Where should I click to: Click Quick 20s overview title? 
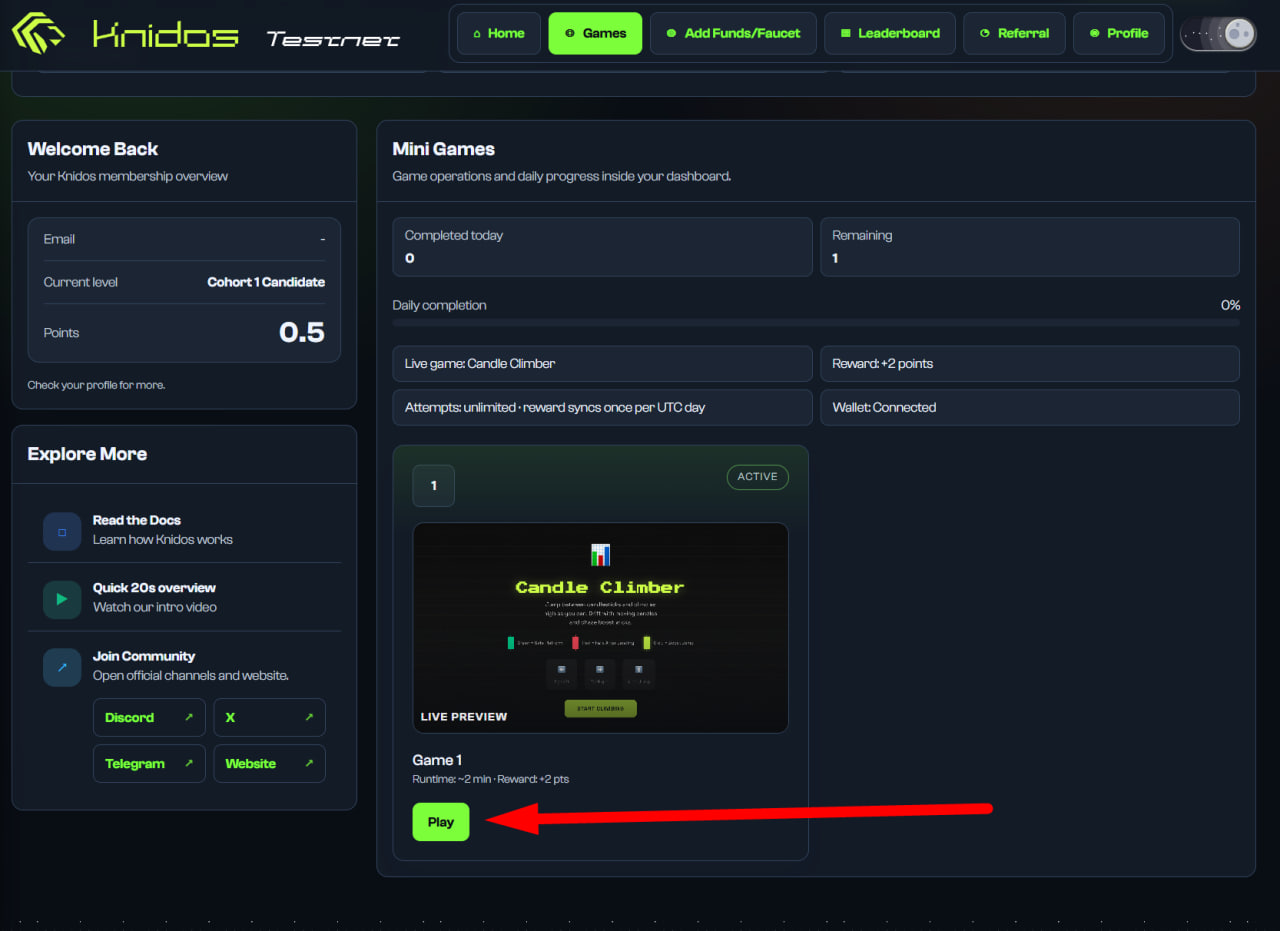(154, 588)
